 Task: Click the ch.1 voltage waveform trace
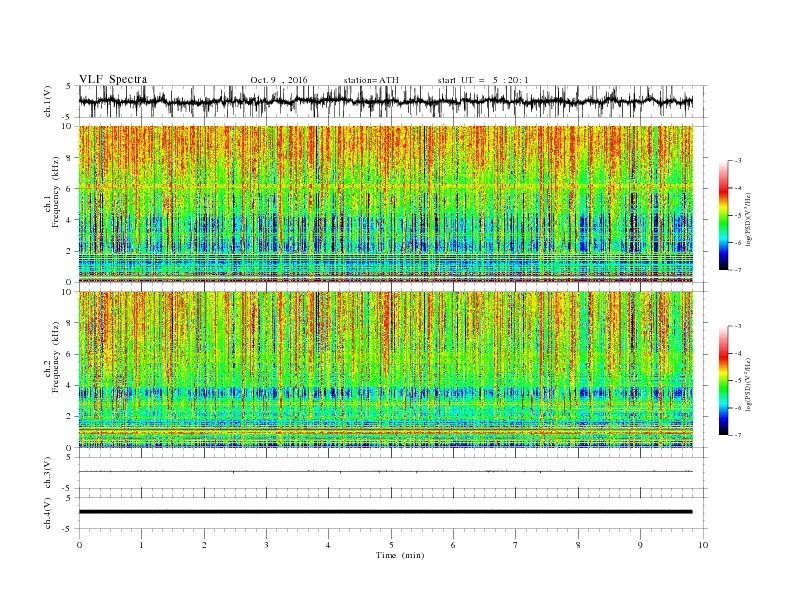(x=385, y=101)
